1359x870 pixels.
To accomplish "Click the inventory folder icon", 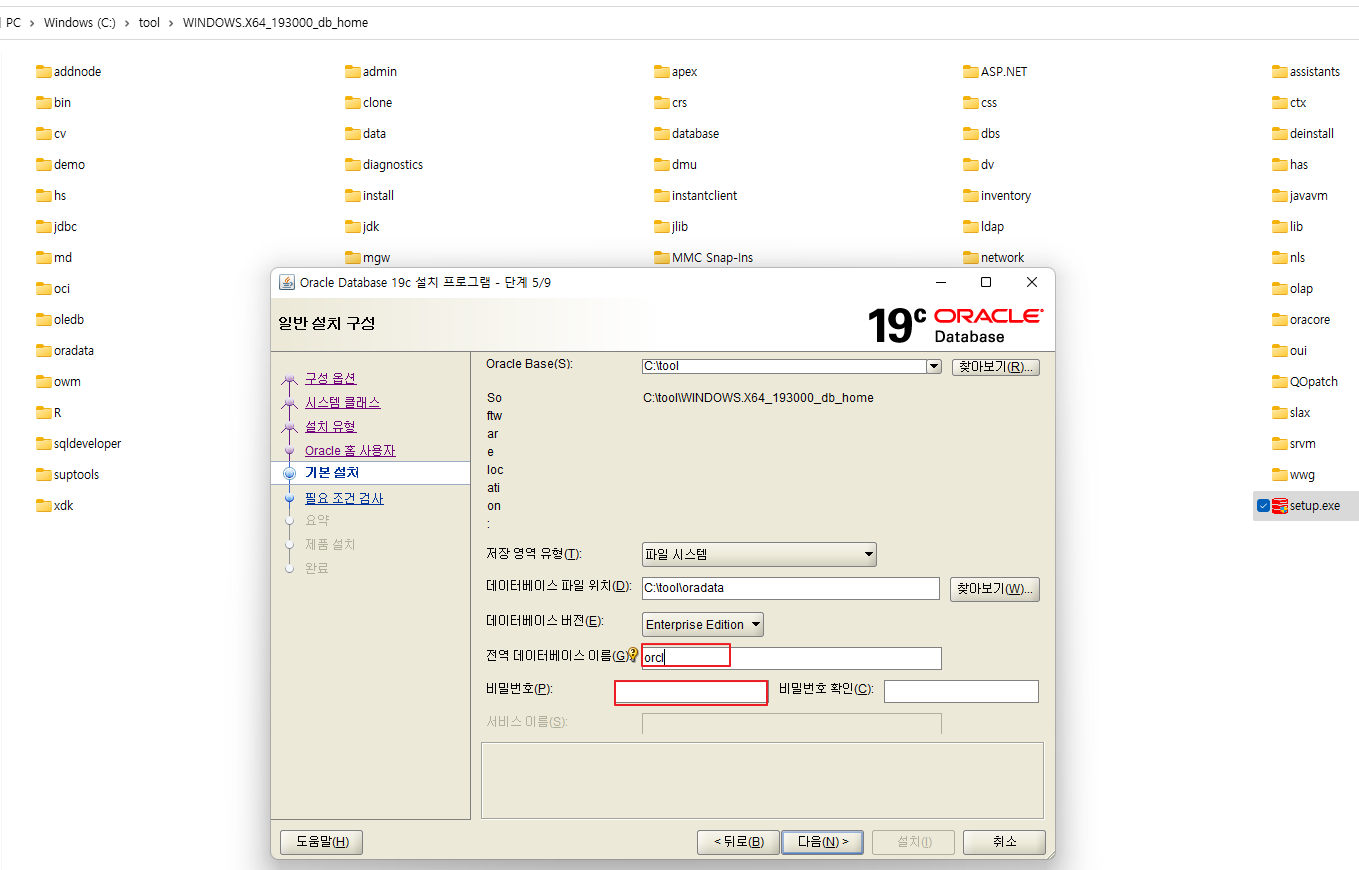I will coord(971,196).
